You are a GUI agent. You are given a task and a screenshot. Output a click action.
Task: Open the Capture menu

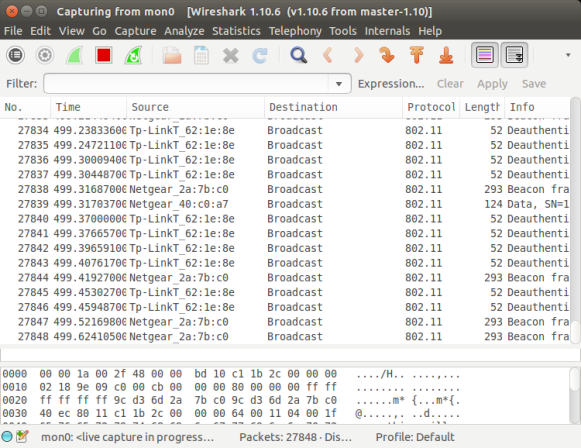click(x=135, y=31)
